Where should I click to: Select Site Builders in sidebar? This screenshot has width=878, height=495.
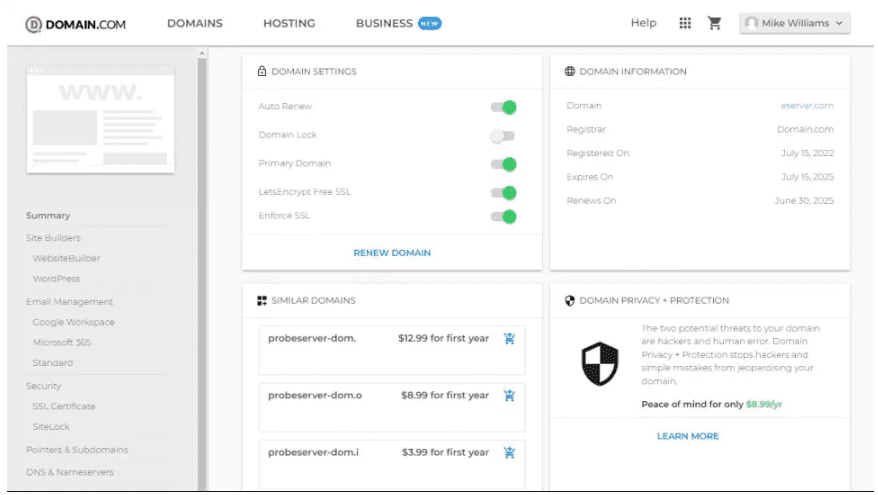pyautogui.click(x=53, y=238)
